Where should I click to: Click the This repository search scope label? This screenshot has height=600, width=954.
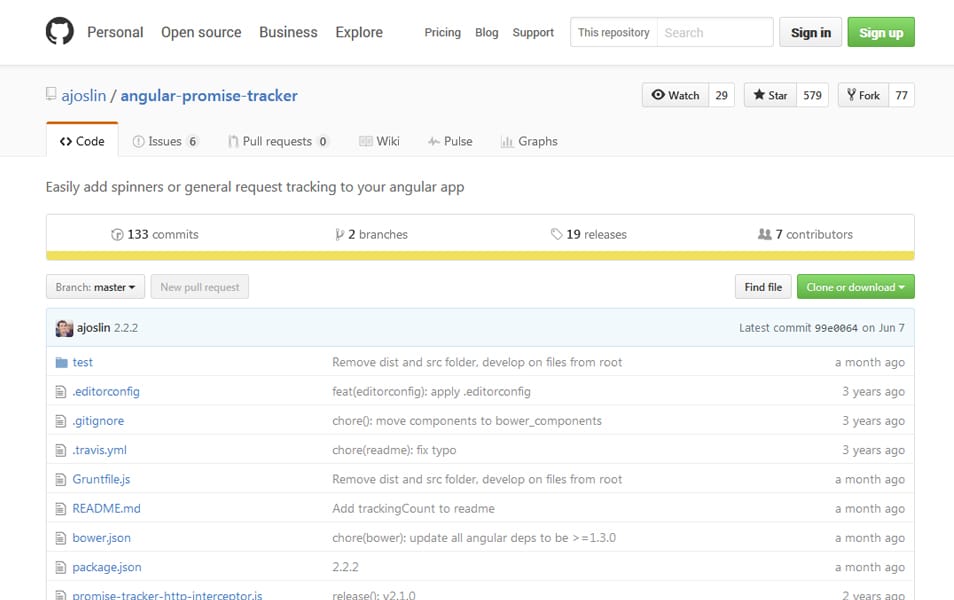[613, 32]
